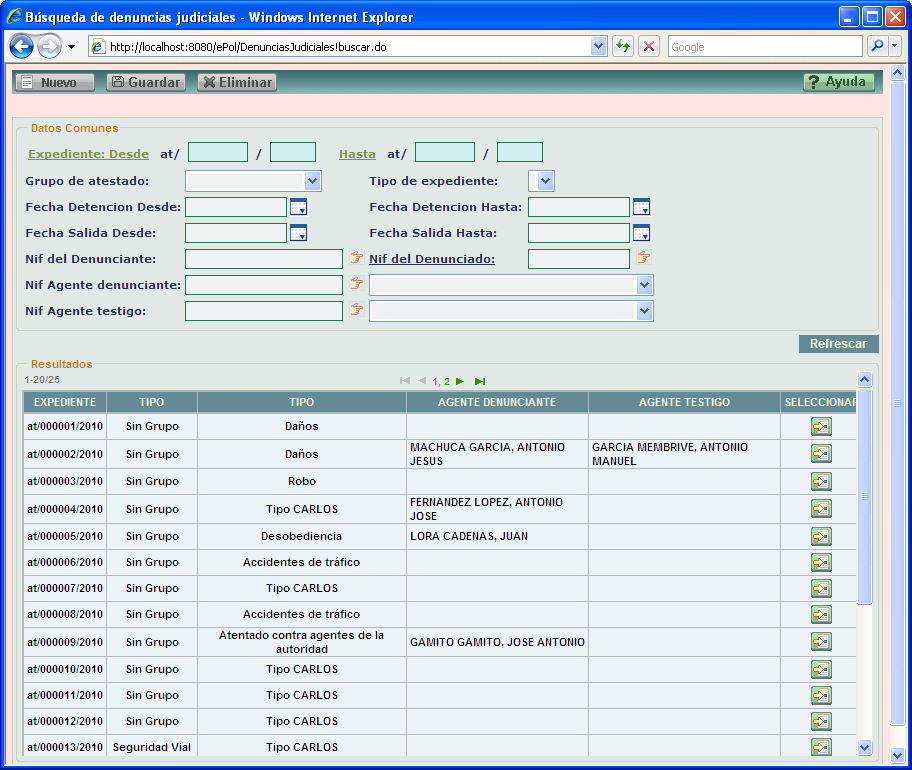The image size is (912, 770).
Task: Open the Ayuda help button
Action: (x=838, y=82)
